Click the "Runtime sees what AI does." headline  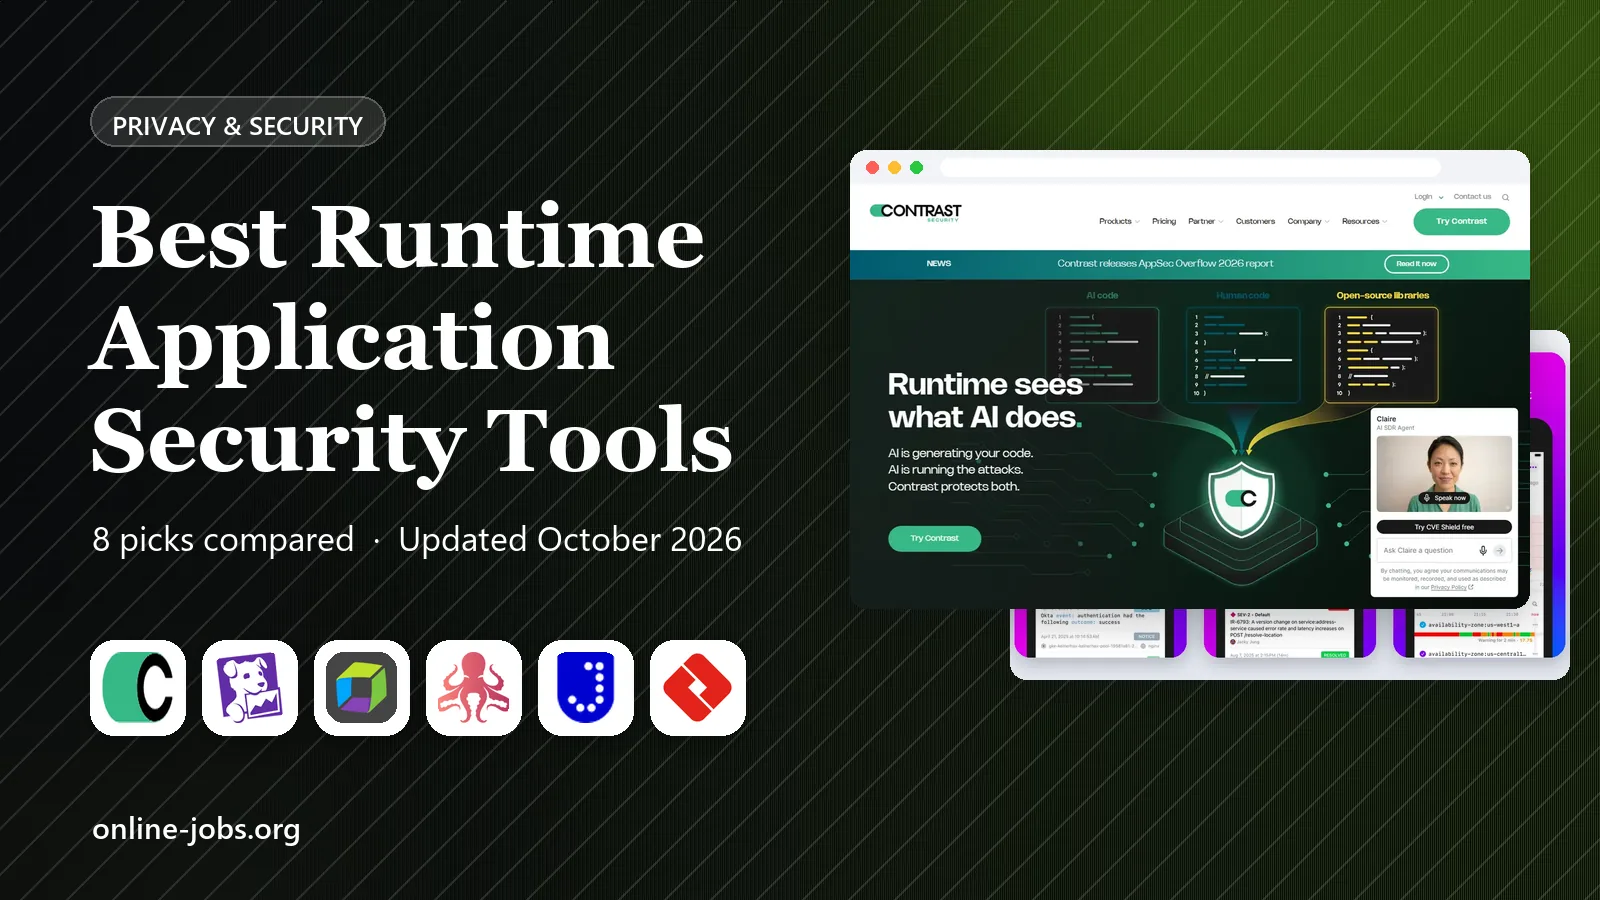click(x=986, y=401)
